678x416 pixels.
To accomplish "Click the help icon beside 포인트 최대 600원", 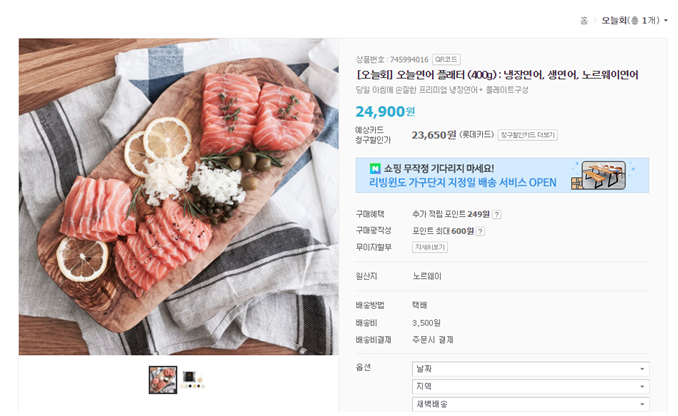I will point(480,231).
